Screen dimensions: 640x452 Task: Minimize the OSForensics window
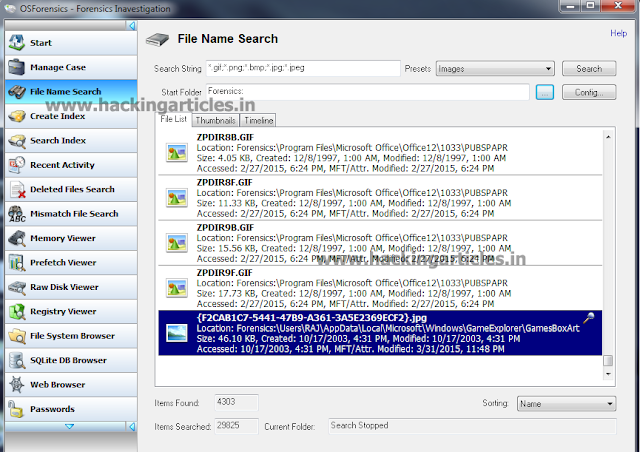point(570,6)
